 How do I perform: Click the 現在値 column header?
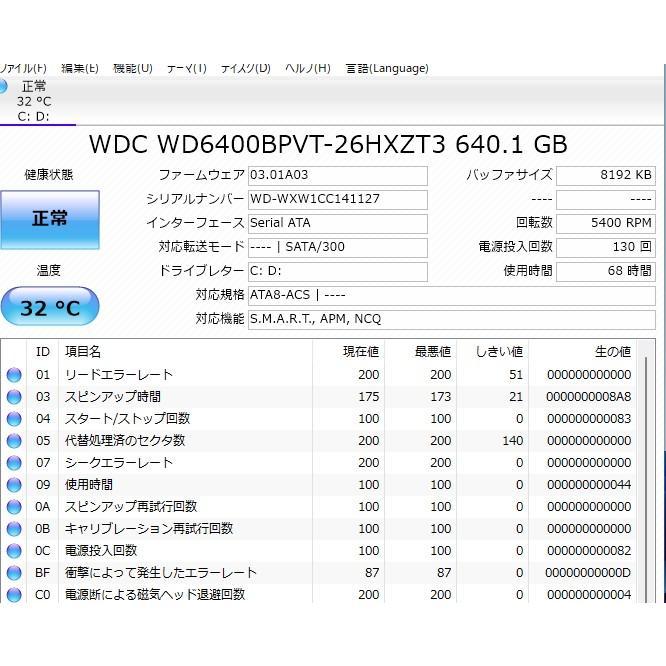pos(349,352)
